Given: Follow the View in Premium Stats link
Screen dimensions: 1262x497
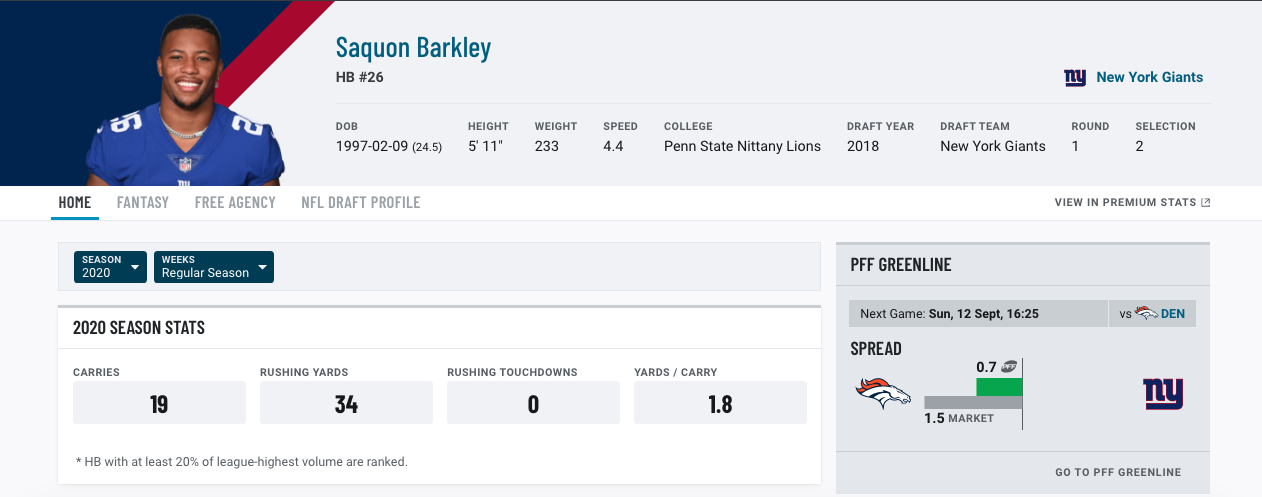Looking at the screenshot, I should tap(1125, 203).
